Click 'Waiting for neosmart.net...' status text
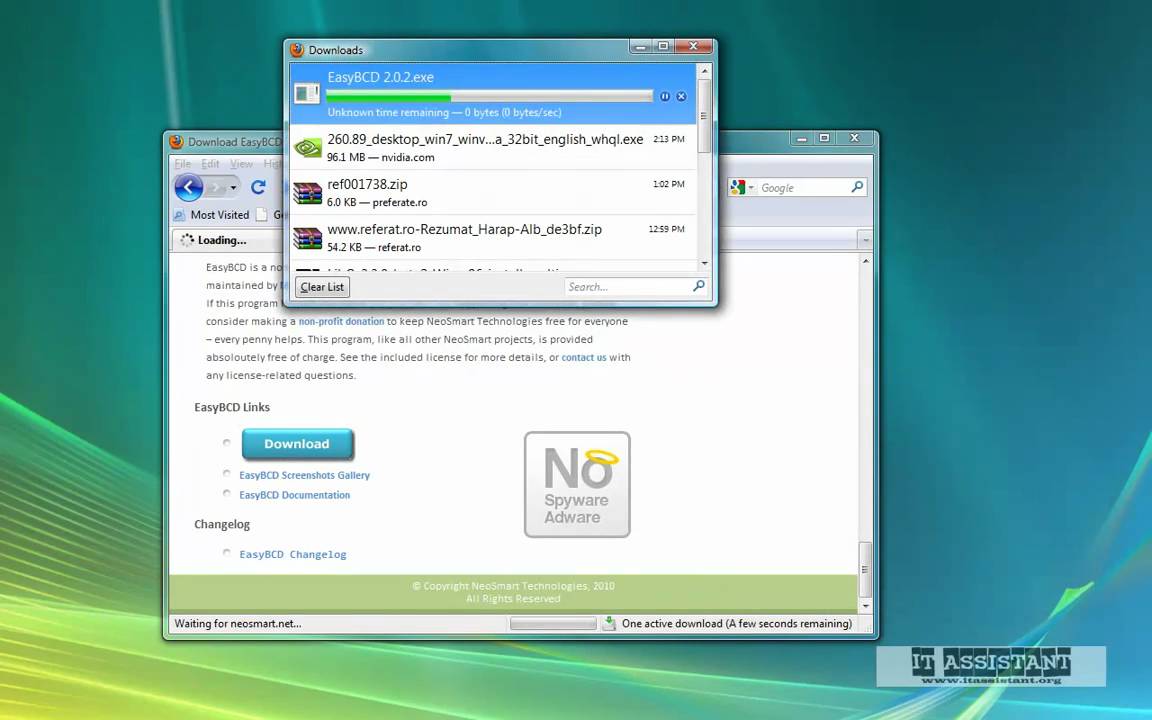The height and width of the screenshot is (720, 1152). [237, 623]
